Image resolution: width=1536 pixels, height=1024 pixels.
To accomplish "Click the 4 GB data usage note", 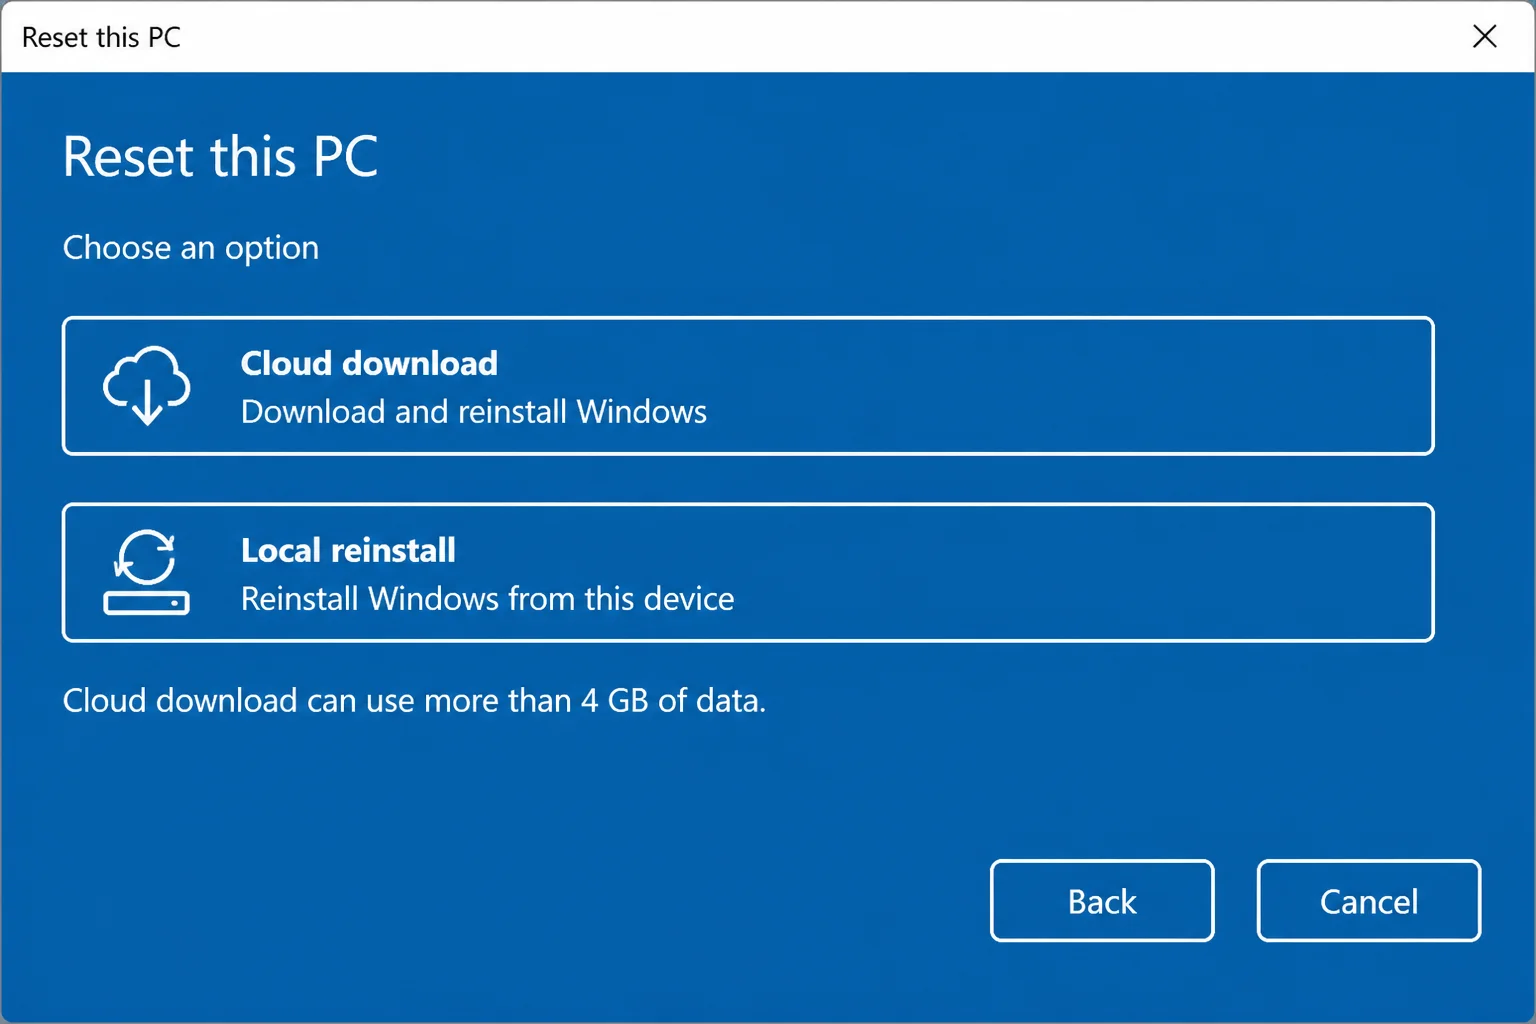I will click(414, 701).
